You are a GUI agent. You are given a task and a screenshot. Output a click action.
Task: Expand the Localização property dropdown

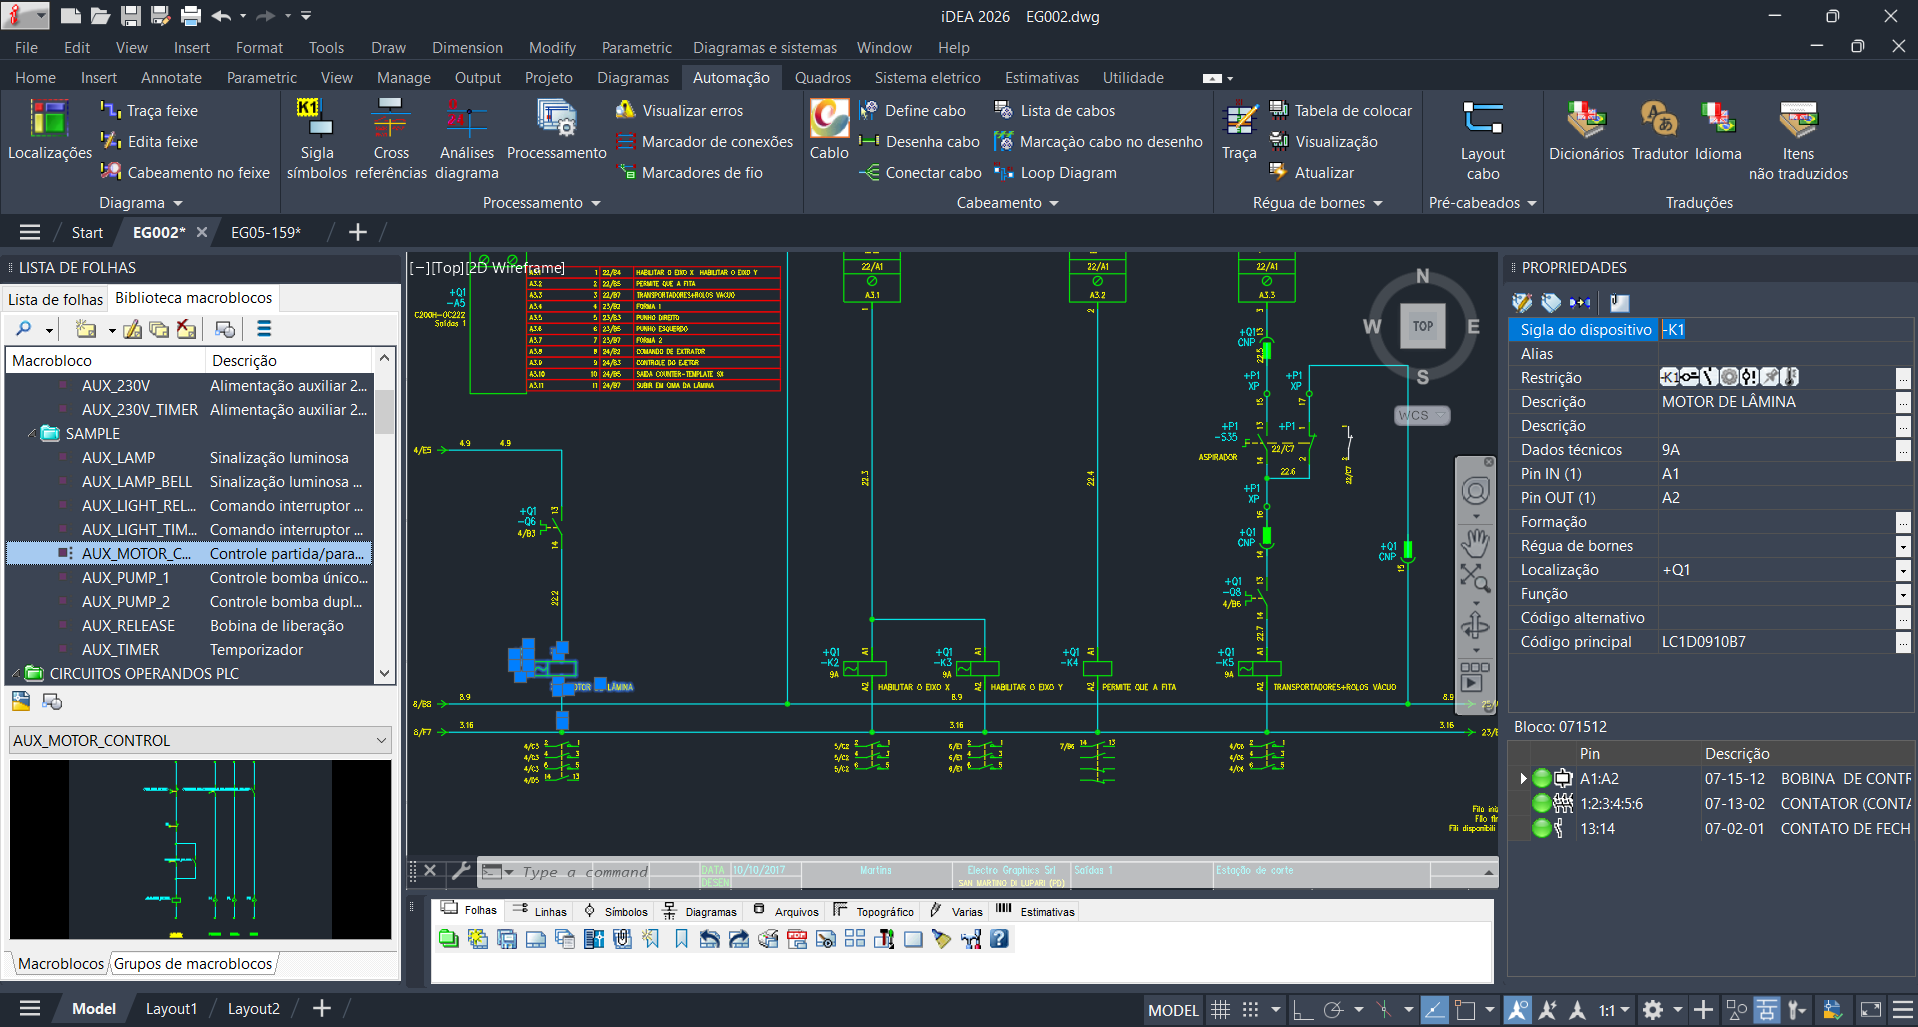click(1902, 570)
